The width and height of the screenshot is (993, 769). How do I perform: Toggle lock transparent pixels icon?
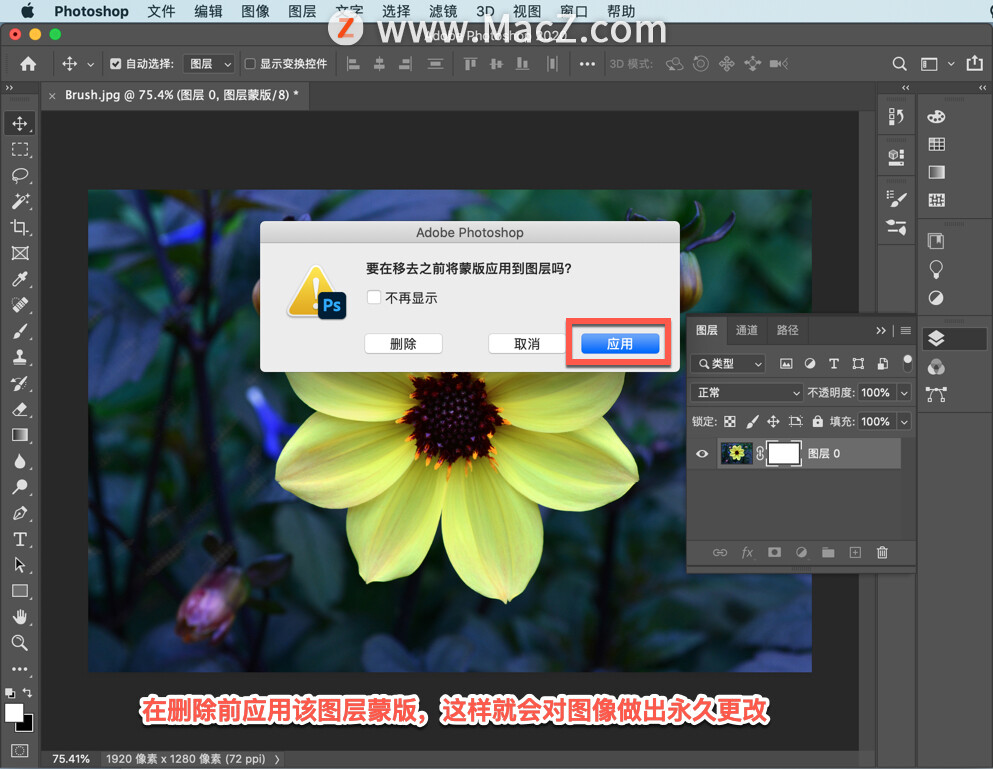(730, 421)
